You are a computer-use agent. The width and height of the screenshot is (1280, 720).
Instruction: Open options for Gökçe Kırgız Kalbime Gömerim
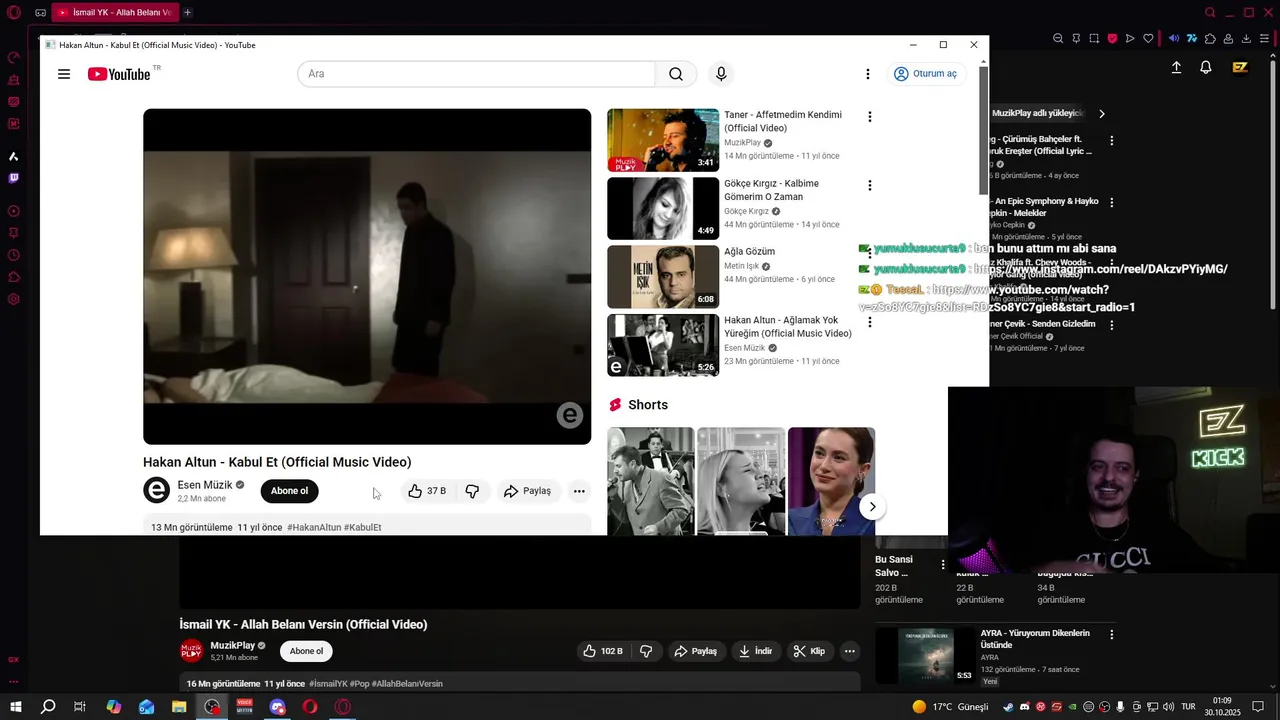[870, 185]
